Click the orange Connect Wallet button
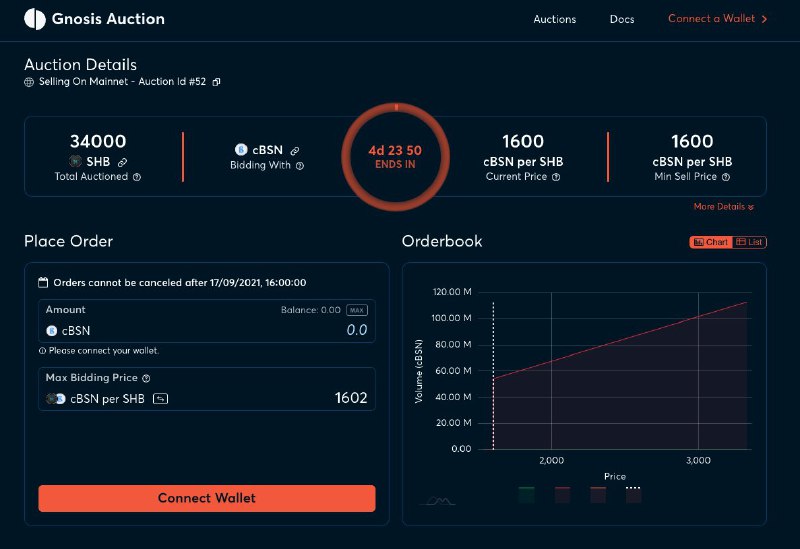 [x=207, y=498]
